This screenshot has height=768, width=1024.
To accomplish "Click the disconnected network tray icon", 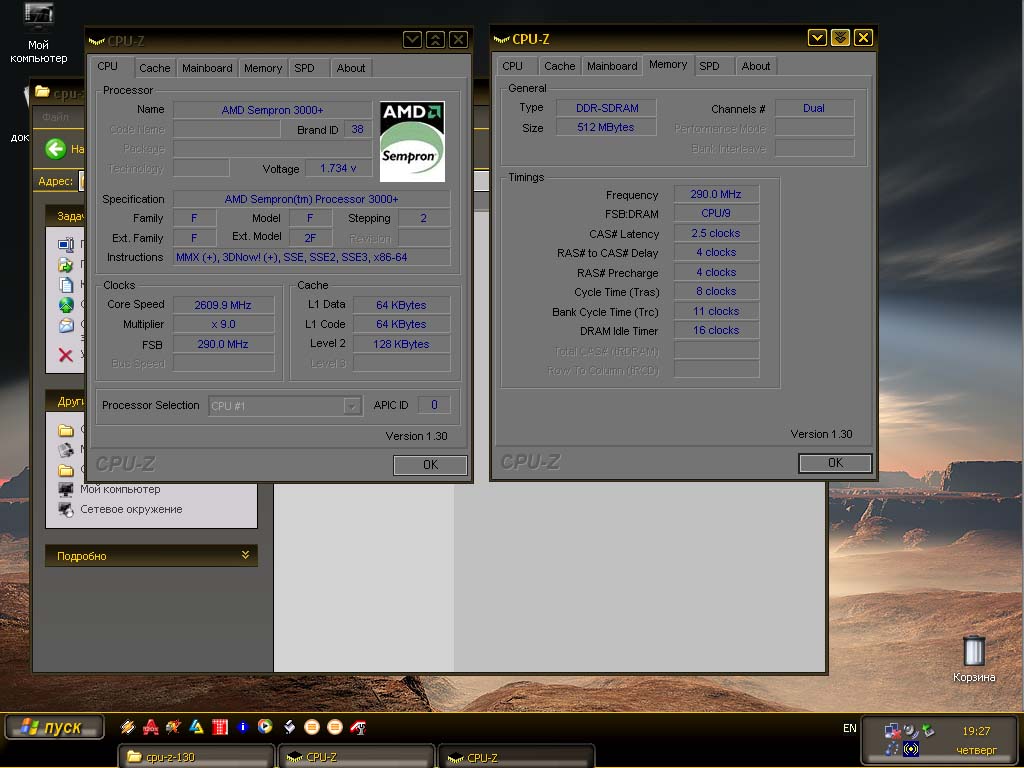I will [x=892, y=731].
